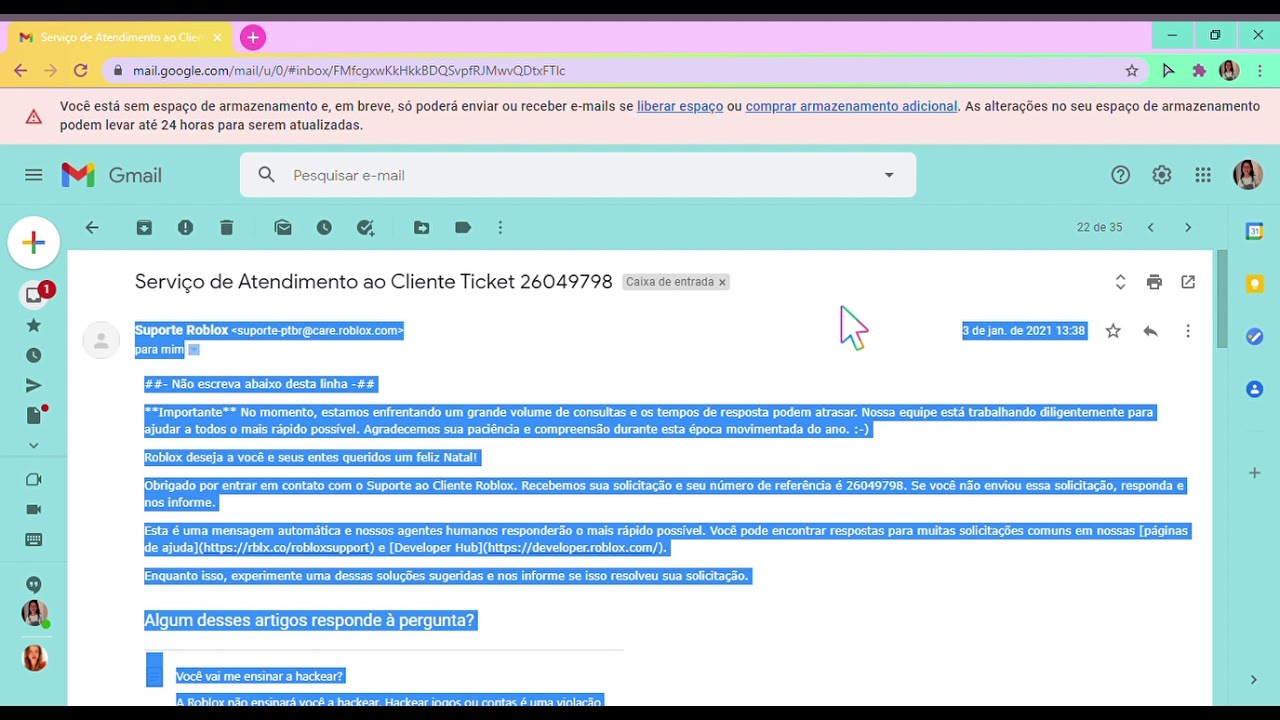Screen dimensions: 1280x720
Task: Open the Gmail main menu hamburger
Action: (33, 175)
